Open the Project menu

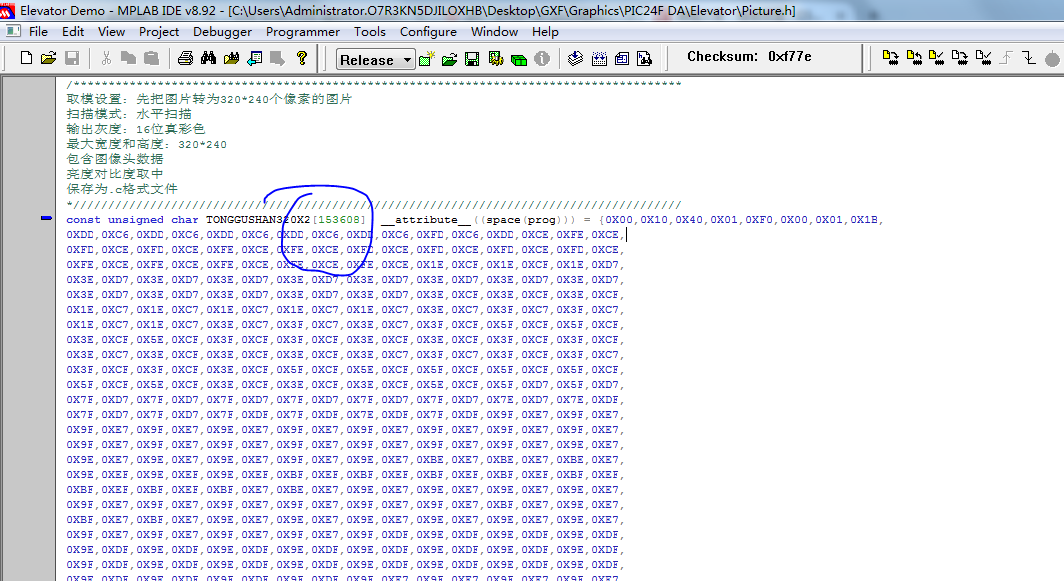159,32
